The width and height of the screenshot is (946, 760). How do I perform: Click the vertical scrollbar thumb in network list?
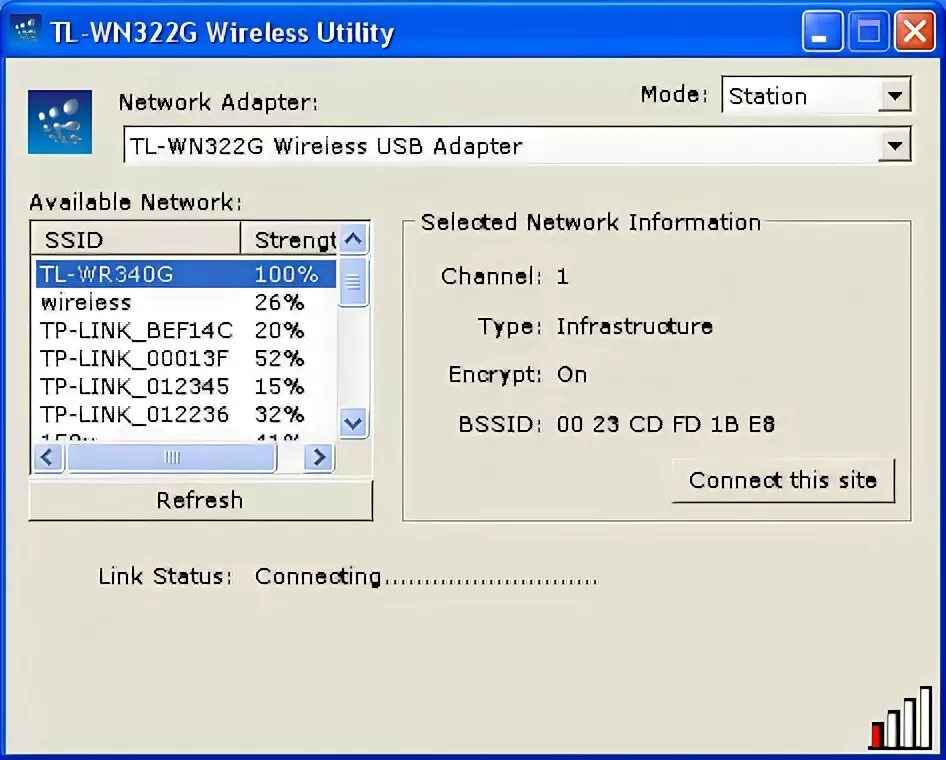coord(353,282)
